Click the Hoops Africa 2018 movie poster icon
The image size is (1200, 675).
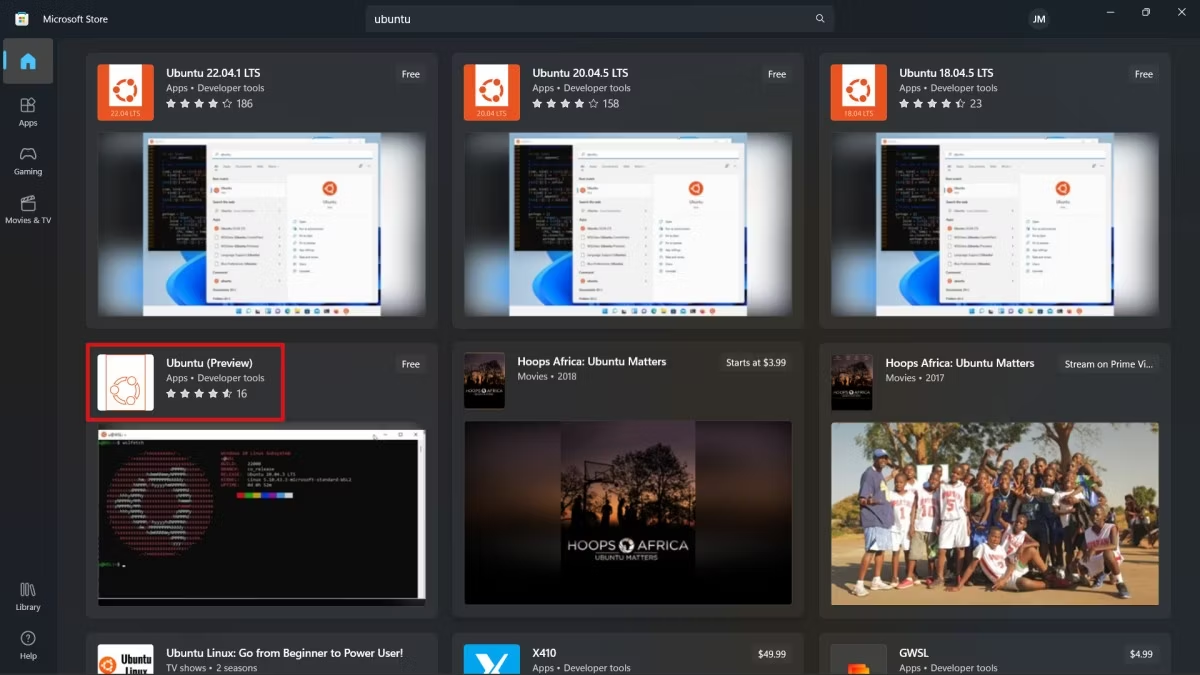[x=484, y=381]
